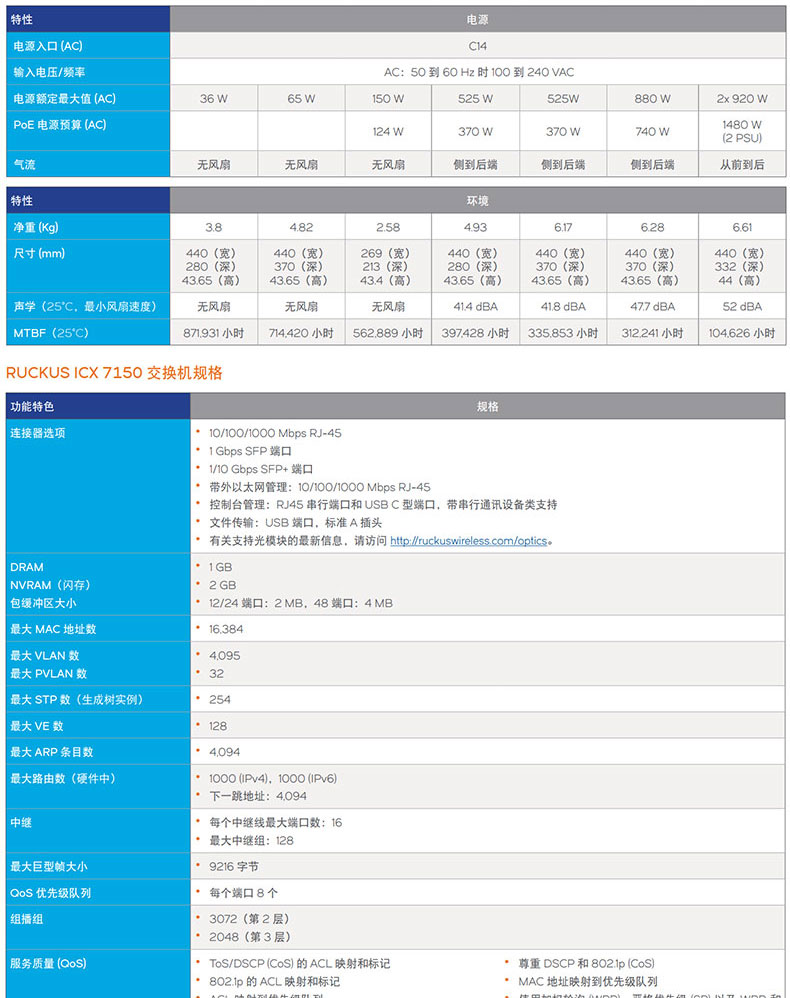The width and height of the screenshot is (790, 998).
Task: Click the 880 W power rating cell
Action: click(x=652, y=99)
